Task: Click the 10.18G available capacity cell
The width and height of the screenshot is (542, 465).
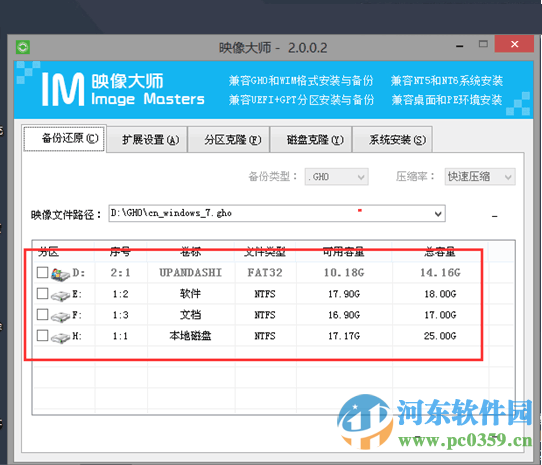Action: (344, 273)
